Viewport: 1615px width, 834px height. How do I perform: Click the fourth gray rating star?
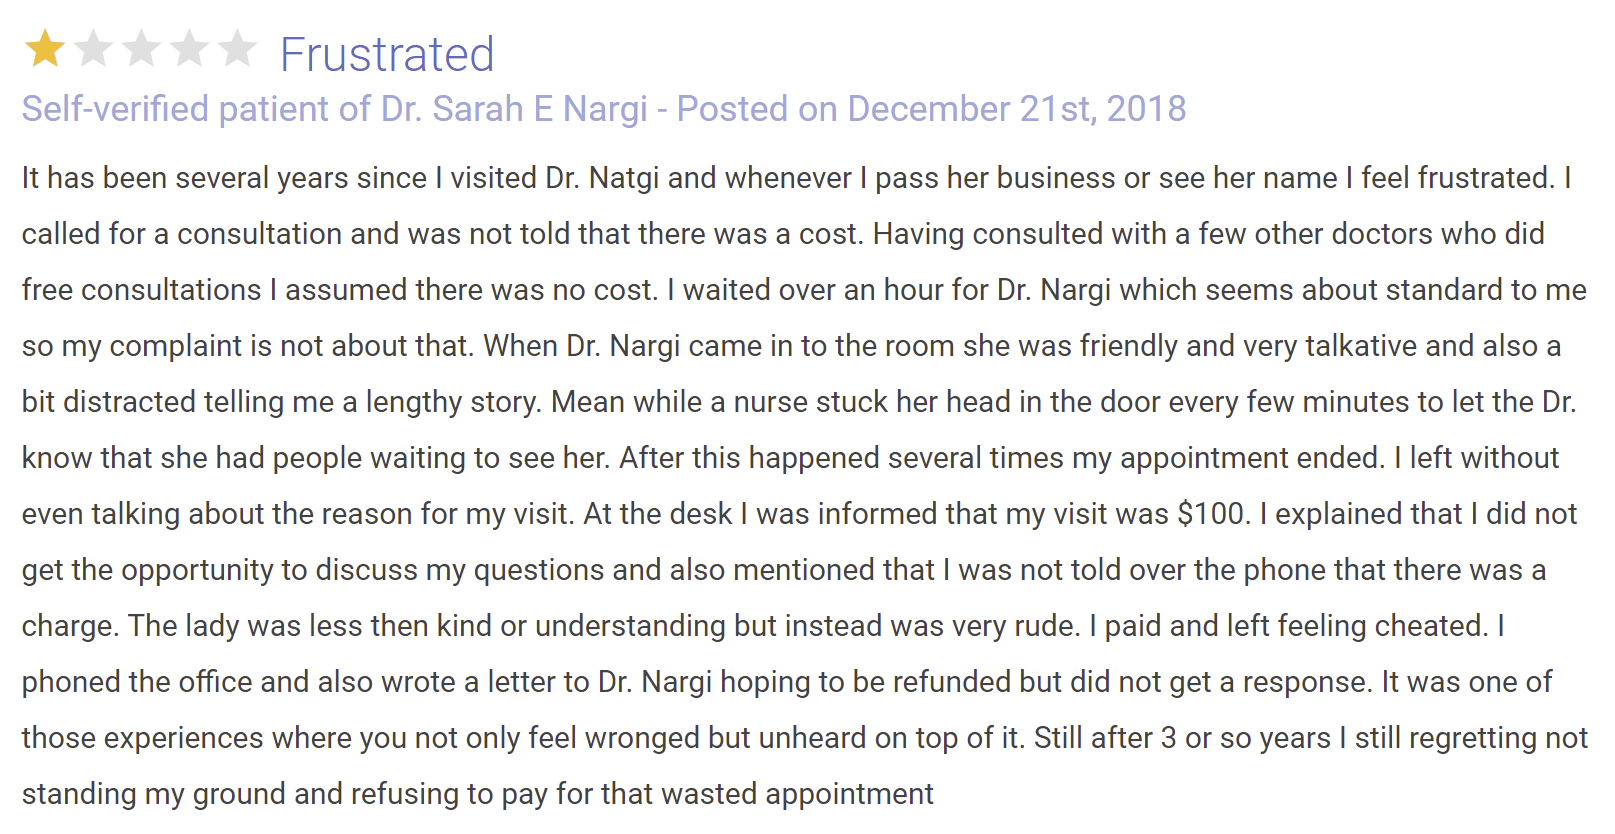pos(189,48)
